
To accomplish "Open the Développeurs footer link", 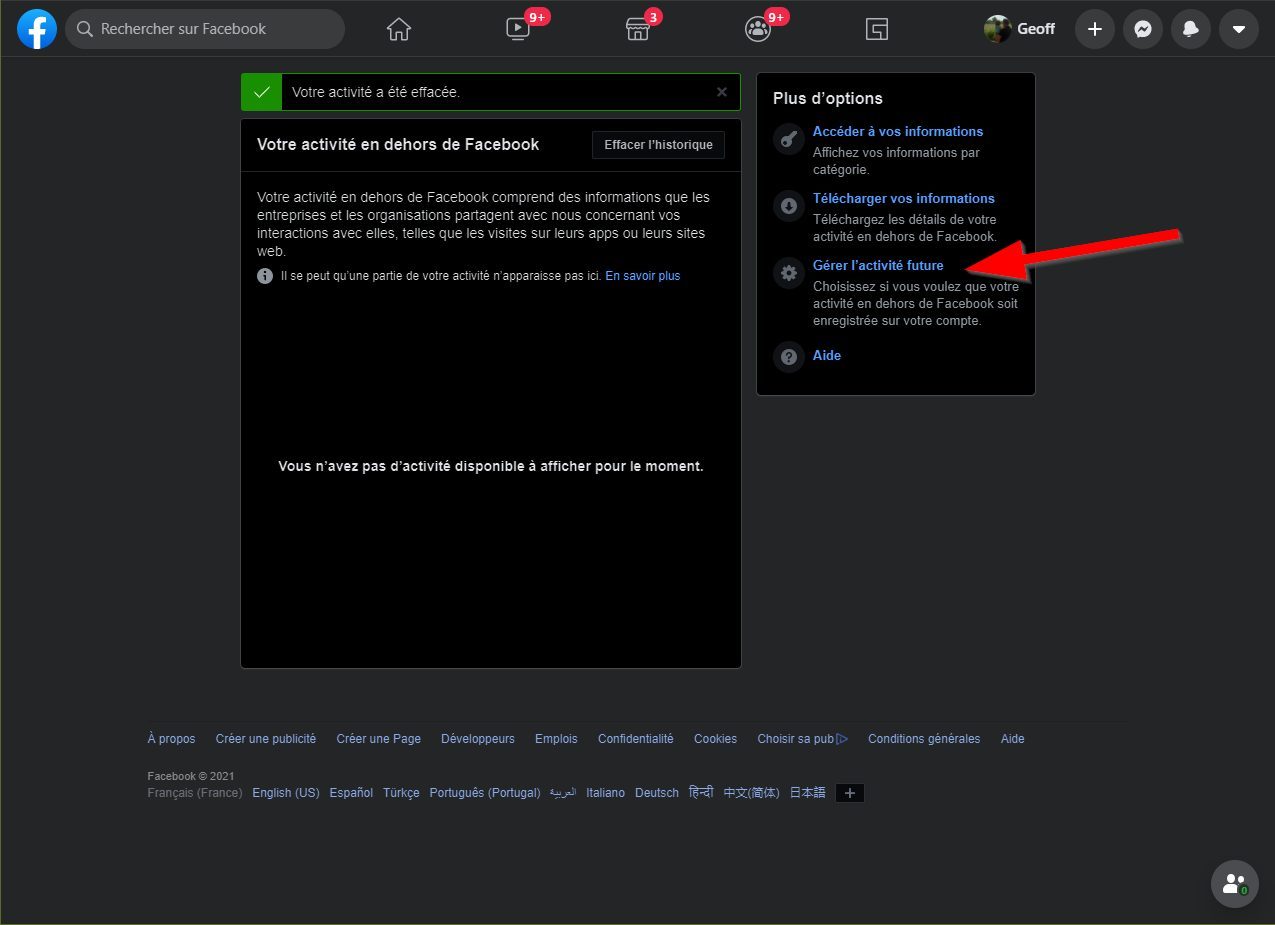I will pyautogui.click(x=478, y=739).
